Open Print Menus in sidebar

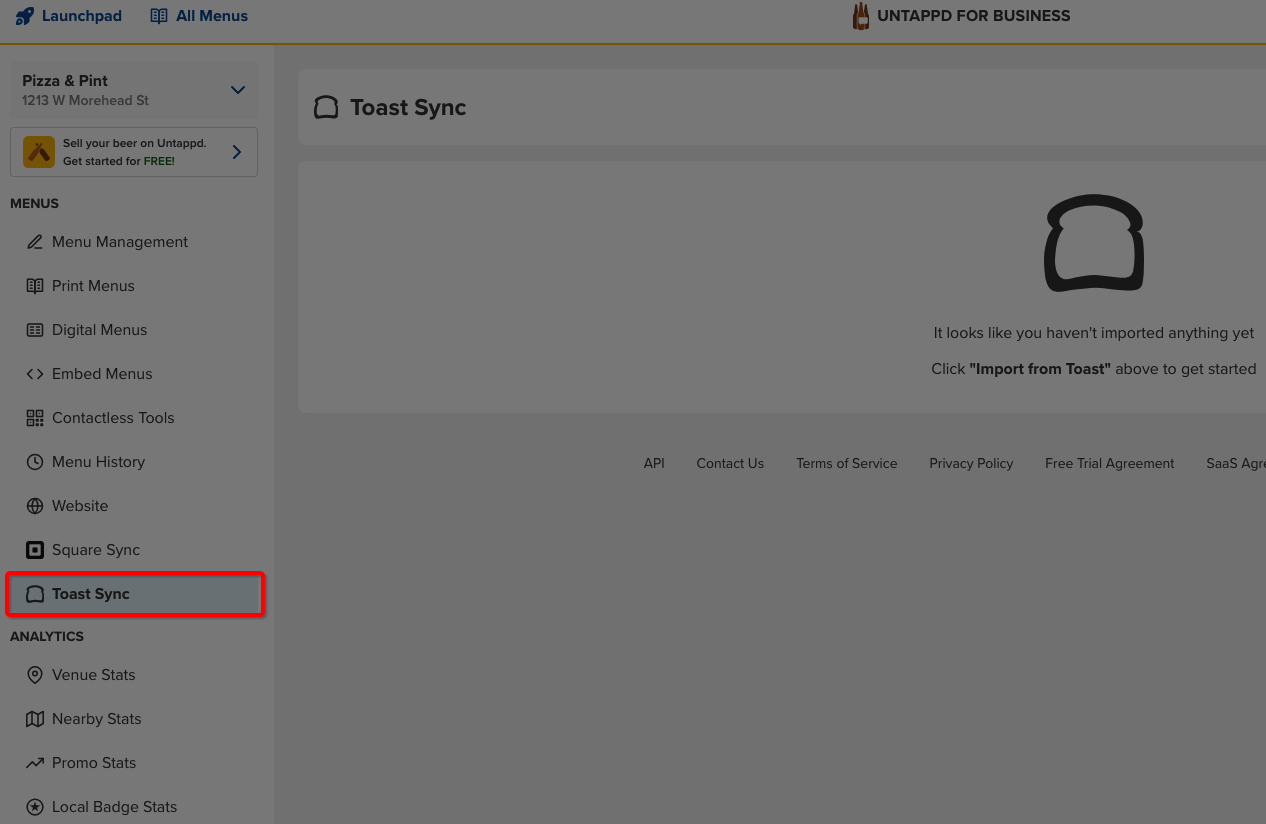click(93, 286)
